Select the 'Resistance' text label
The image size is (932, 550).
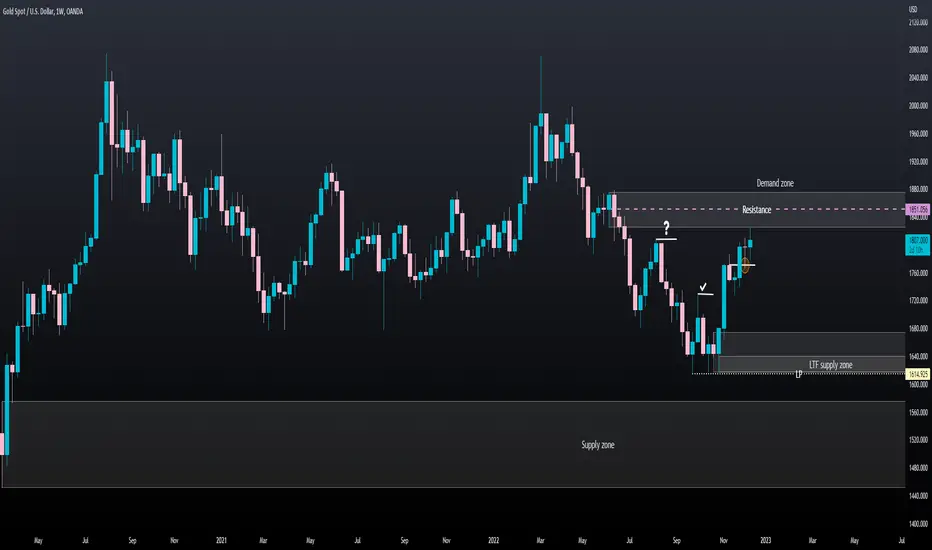pyautogui.click(x=756, y=209)
